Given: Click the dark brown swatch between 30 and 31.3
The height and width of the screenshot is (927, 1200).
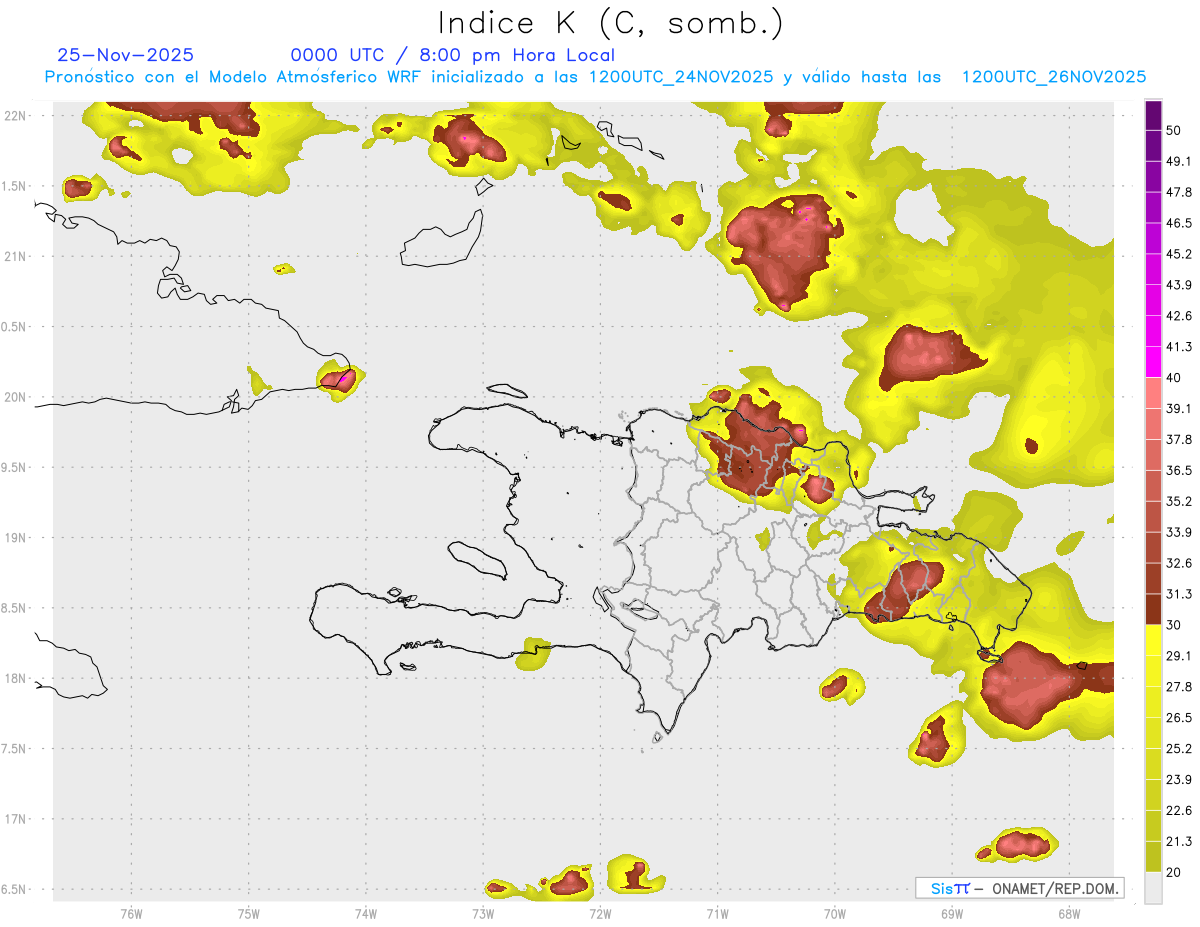Looking at the screenshot, I should pos(1153,610).
